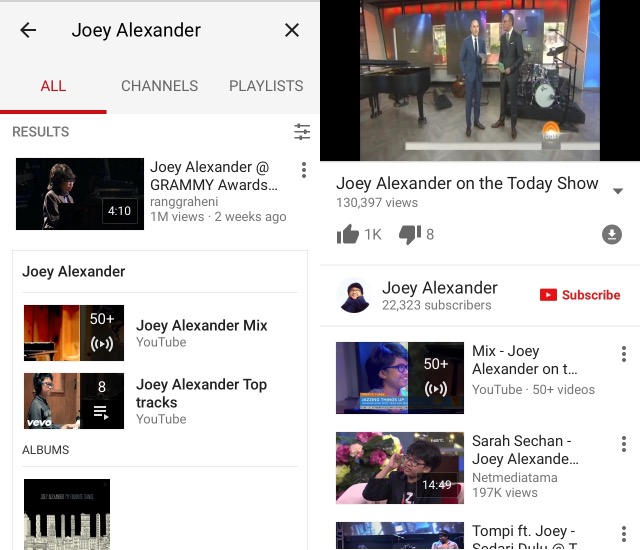Viewport: 640px width, 550px height.
Task: Open Joey Alexander channel avatar
Action: [x=355, y=295]
